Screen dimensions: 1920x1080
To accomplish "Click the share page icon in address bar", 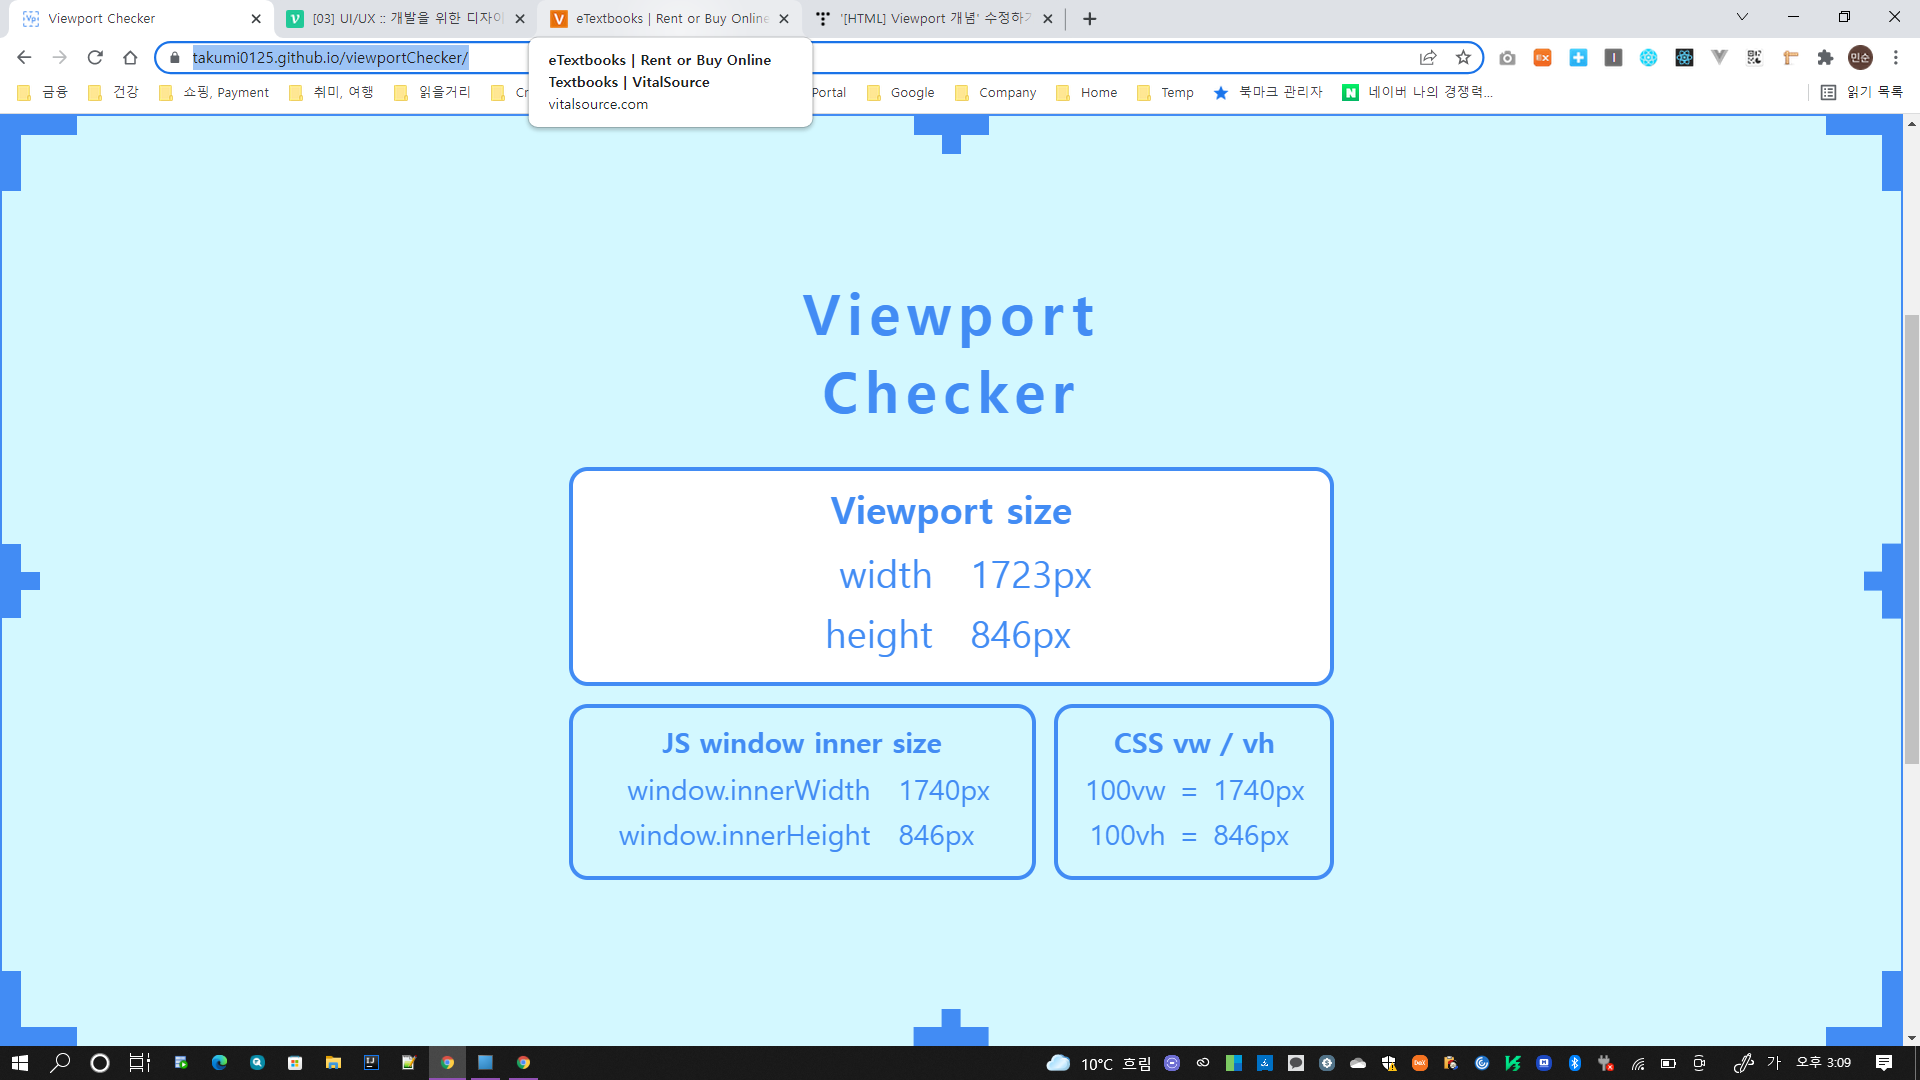I will click(1428, 58).
